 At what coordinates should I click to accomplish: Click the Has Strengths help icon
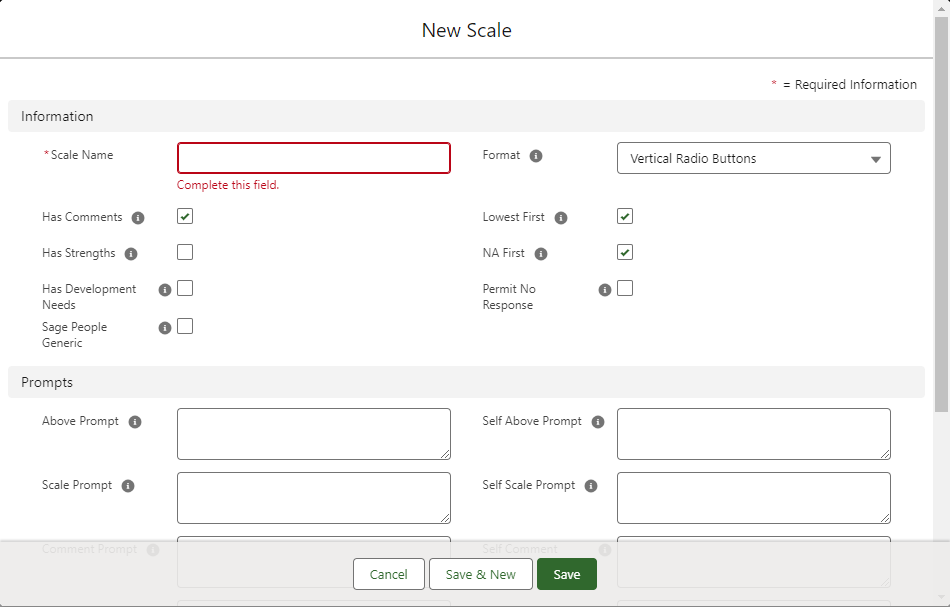[x=131, y=254]
